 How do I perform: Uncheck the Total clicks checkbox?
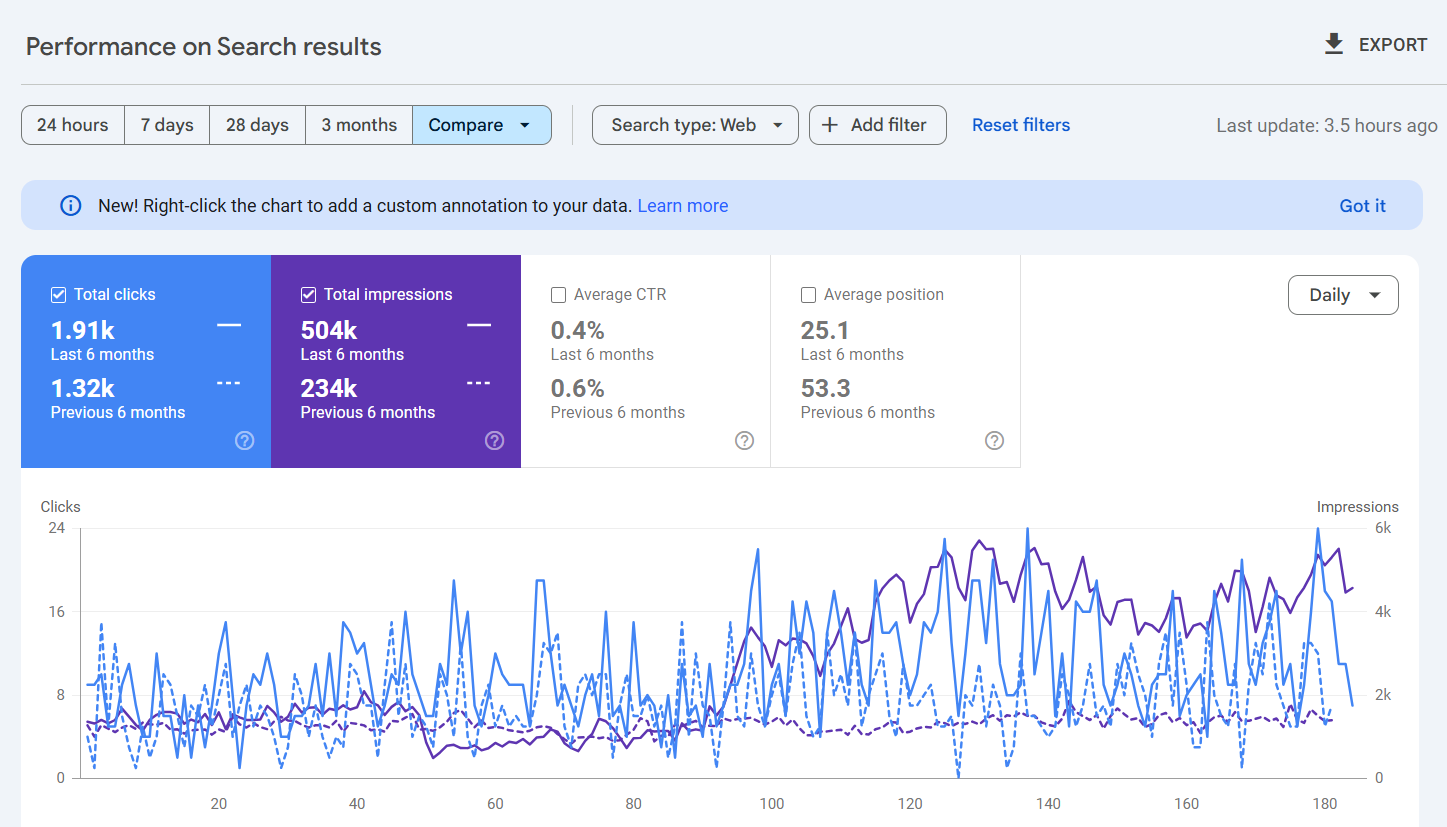(x=57, y=294)
